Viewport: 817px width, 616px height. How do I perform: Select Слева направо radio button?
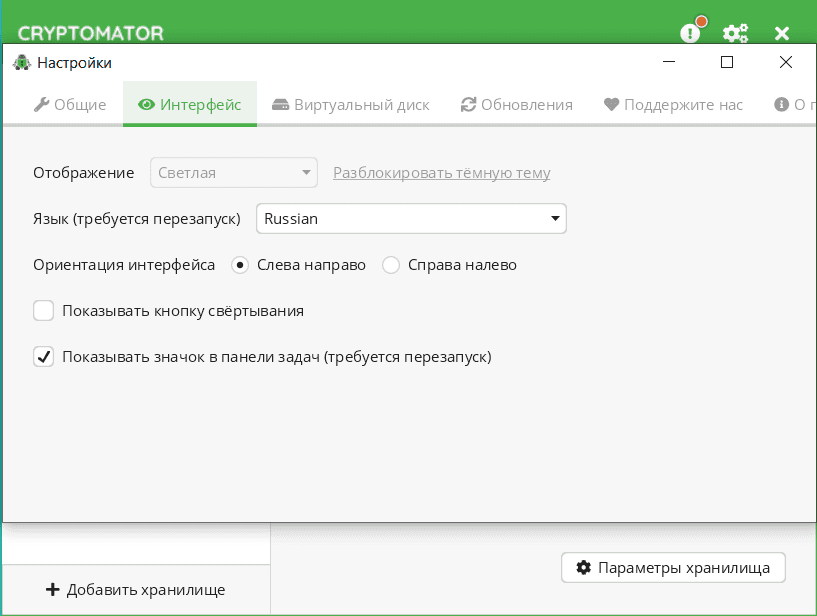click(x=240, y=265)
